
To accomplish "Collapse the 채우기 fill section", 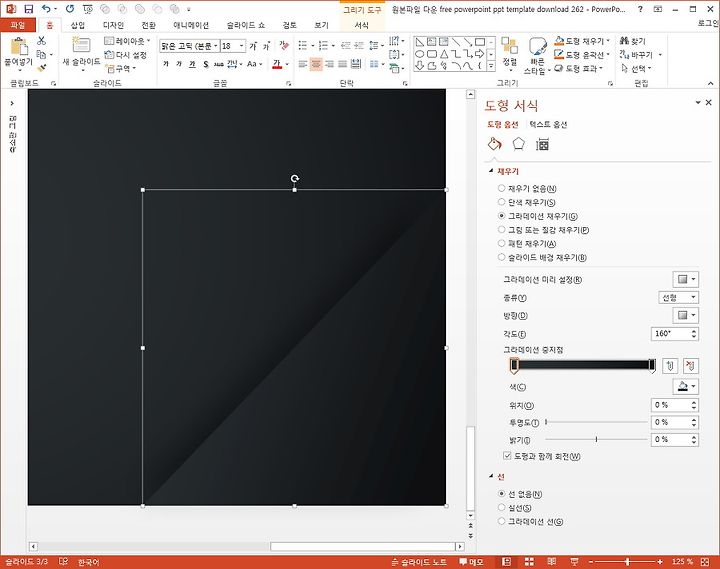I will point(491,171).
